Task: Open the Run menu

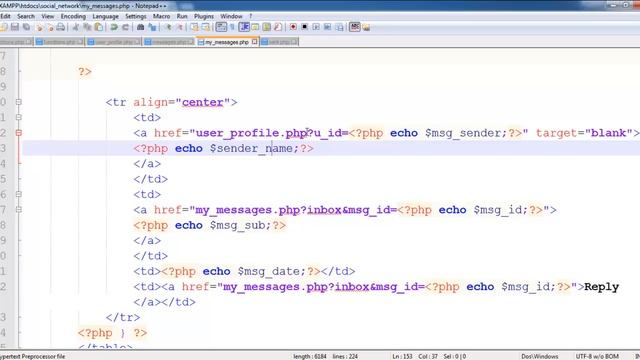Action: pyautogui.click(x=182, y=16)
